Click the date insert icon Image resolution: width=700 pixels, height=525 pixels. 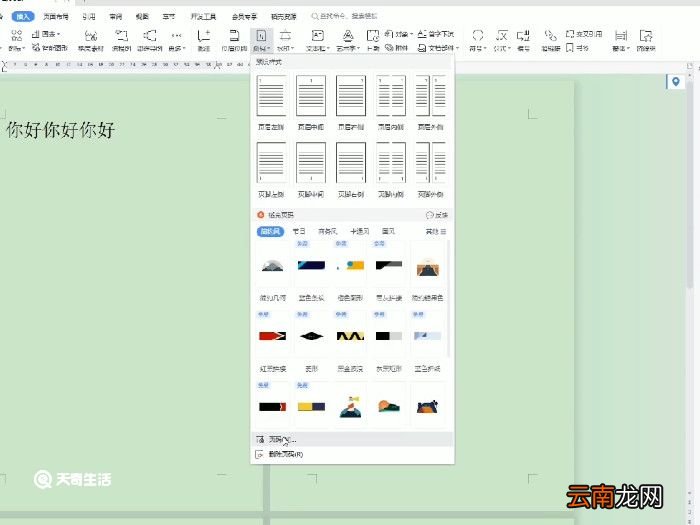point(373,40)
